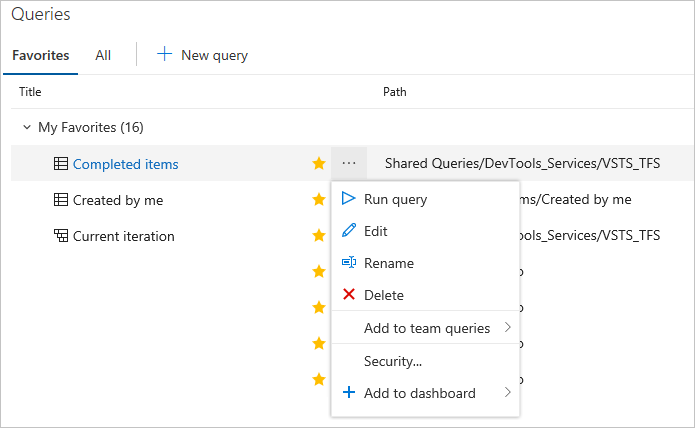Click the Run query play icon
The height and width of the screenshot is (428, 695).
[x=348, y=199]
